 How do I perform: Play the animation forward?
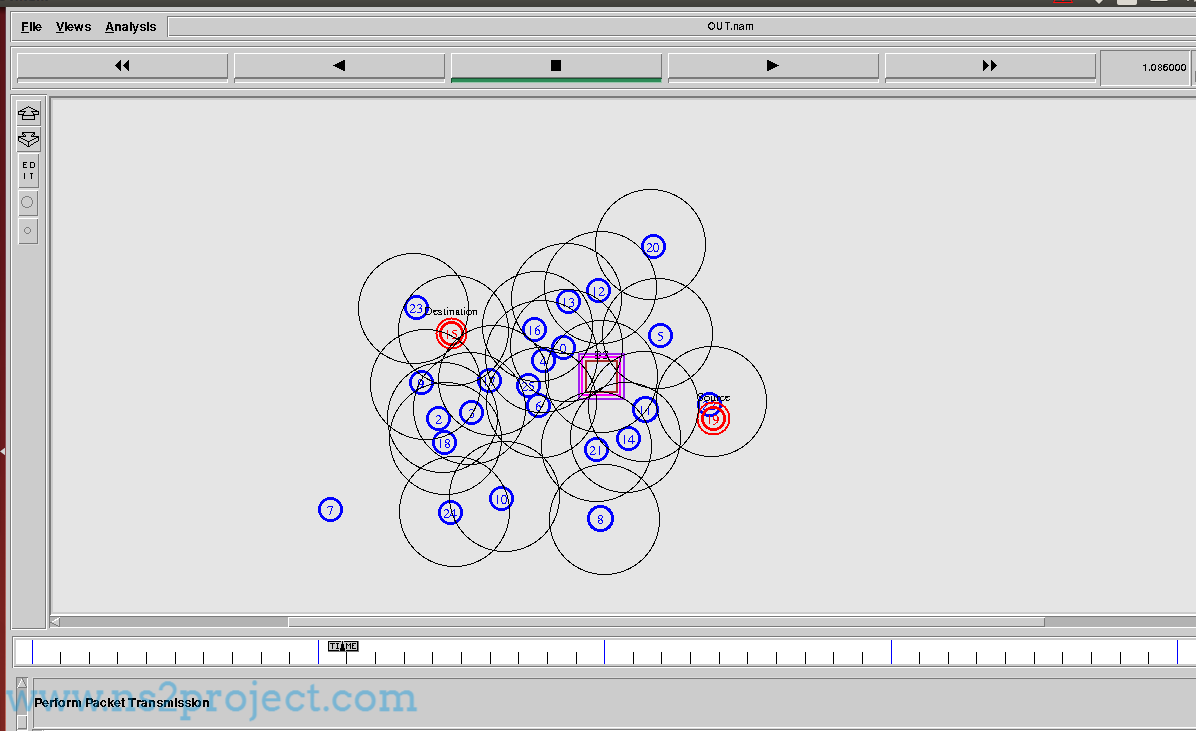point(773,66)
